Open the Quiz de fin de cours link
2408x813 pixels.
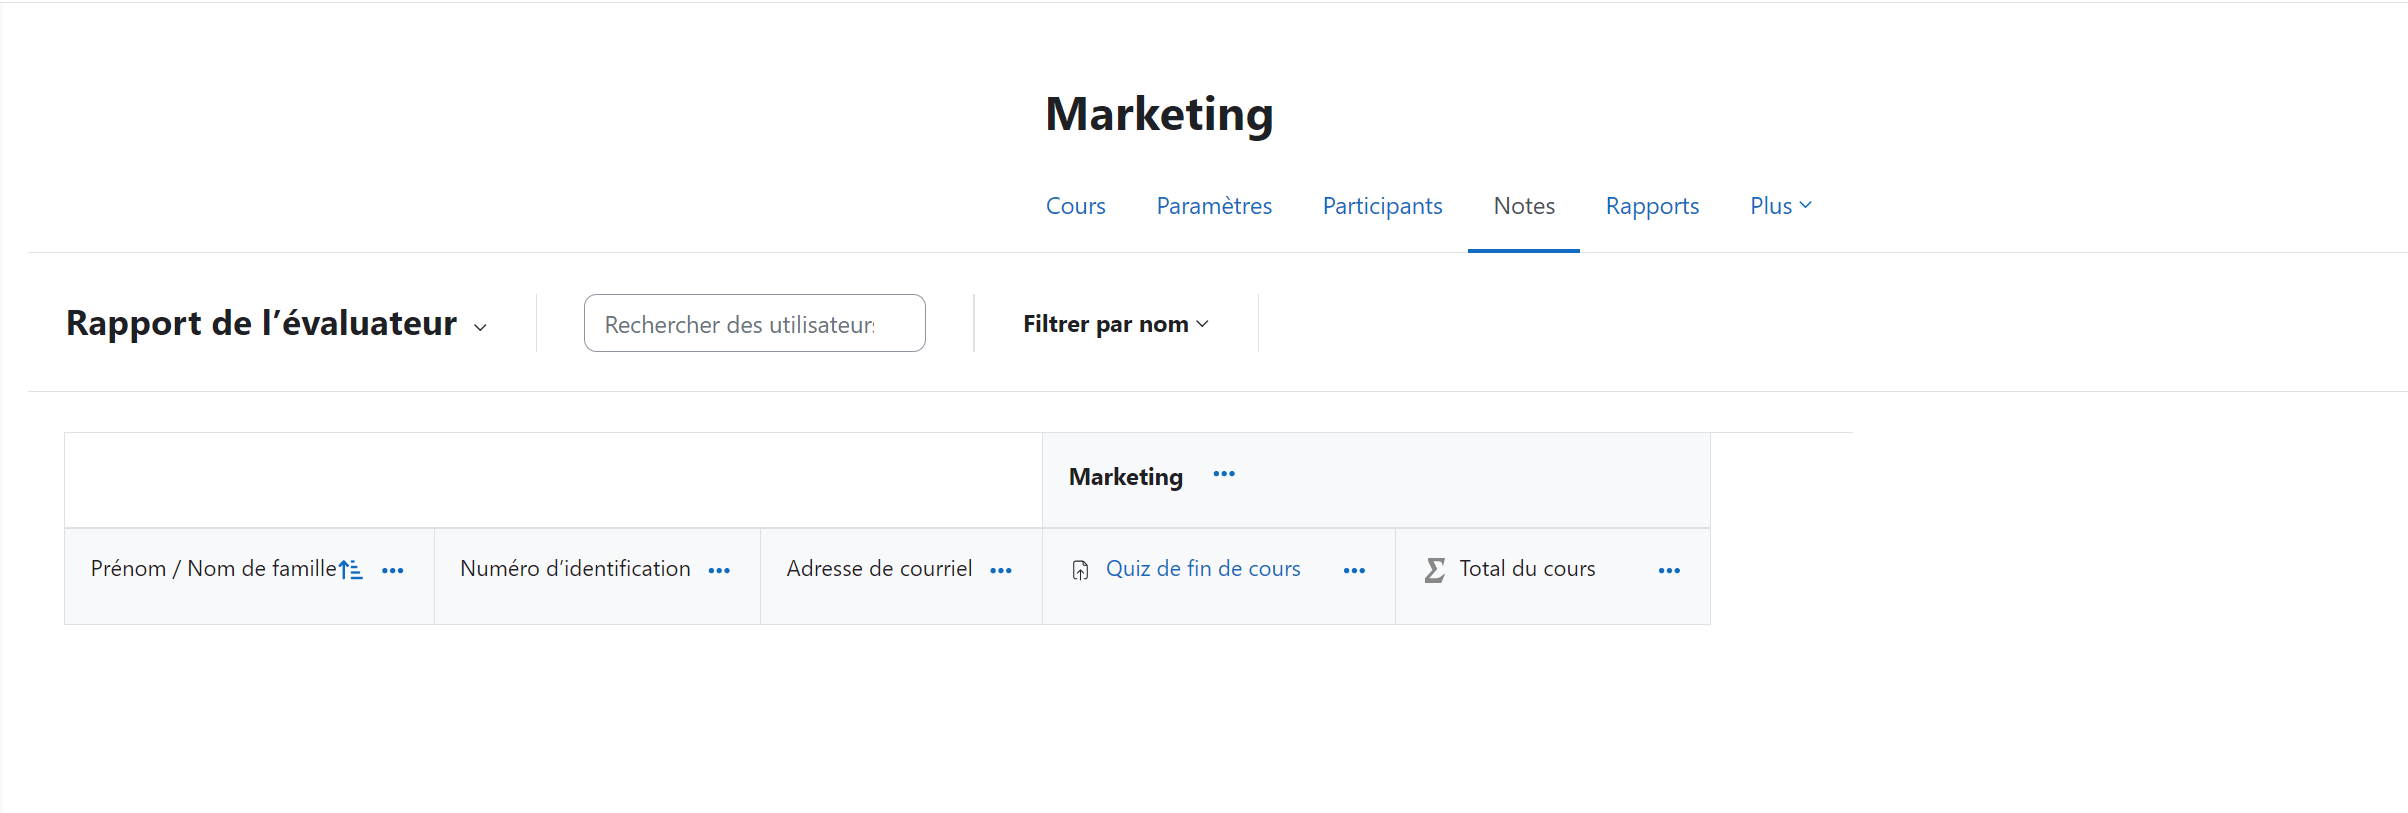[1202, 569]
